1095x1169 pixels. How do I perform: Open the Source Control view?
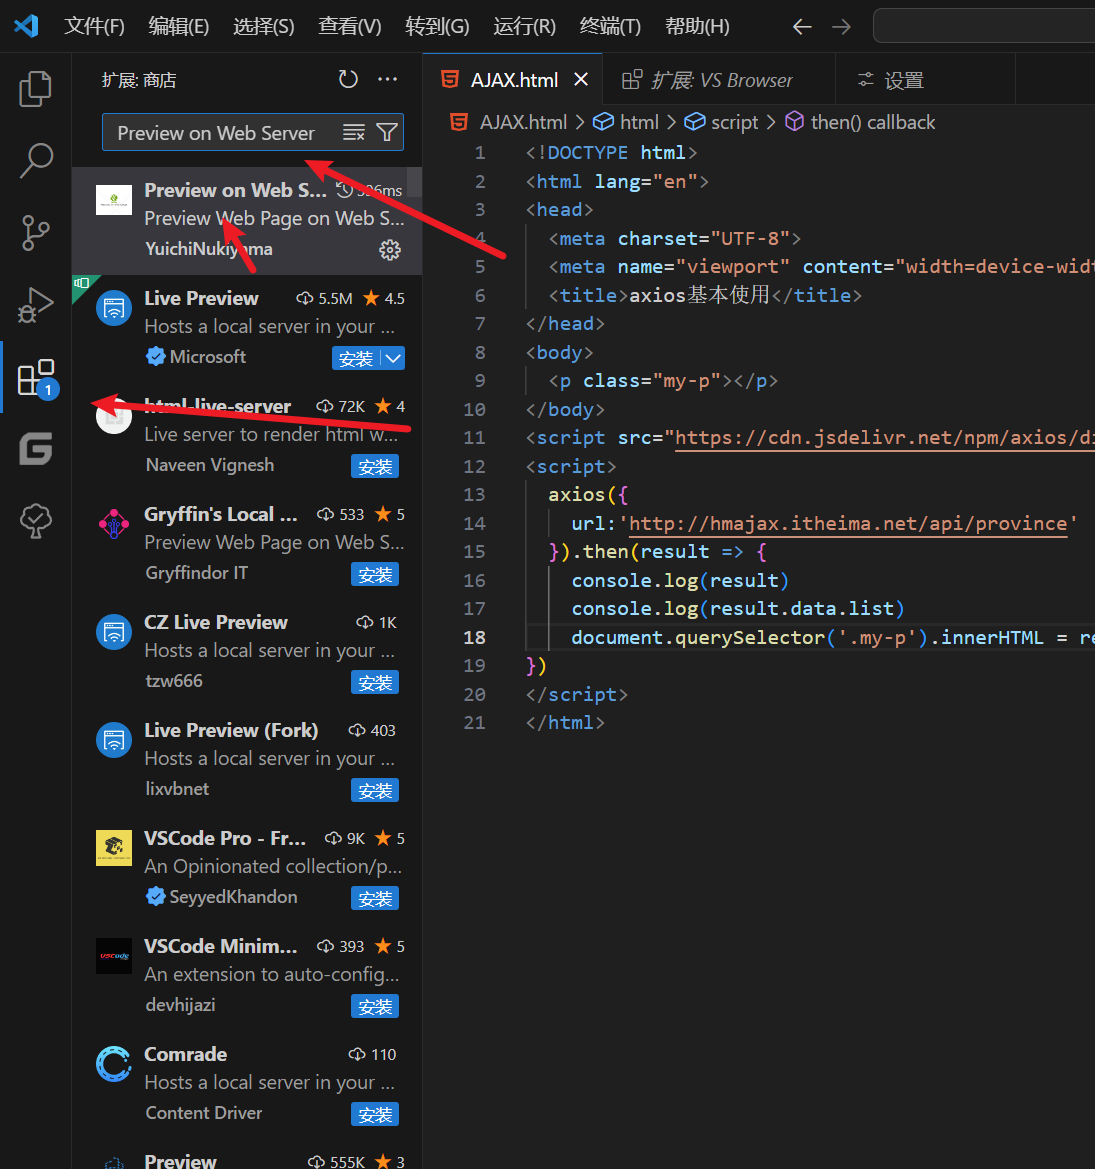[x=35, y=233]
